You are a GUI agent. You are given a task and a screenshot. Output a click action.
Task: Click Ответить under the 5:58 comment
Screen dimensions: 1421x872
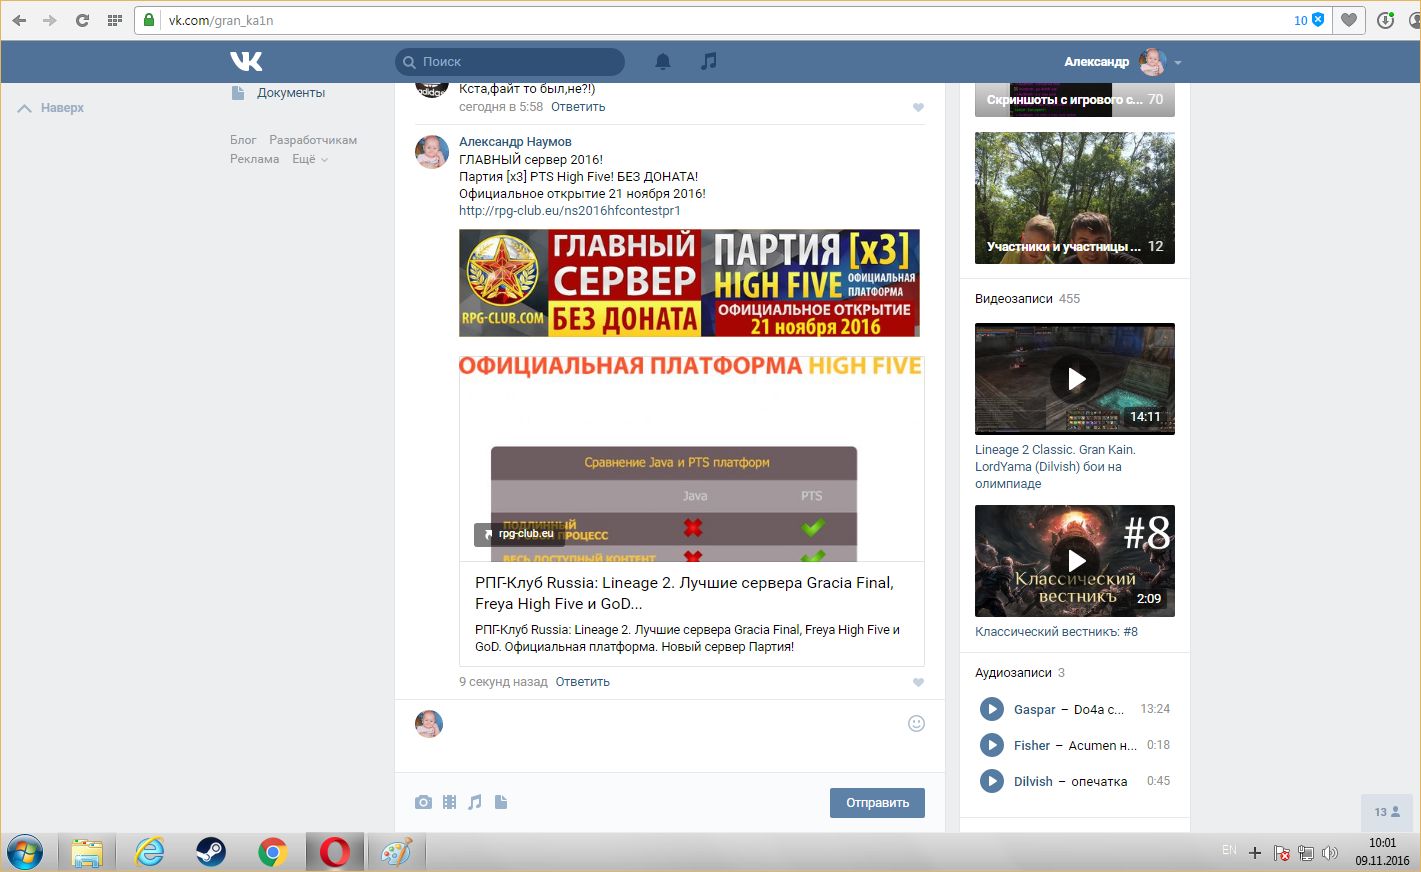578,107
